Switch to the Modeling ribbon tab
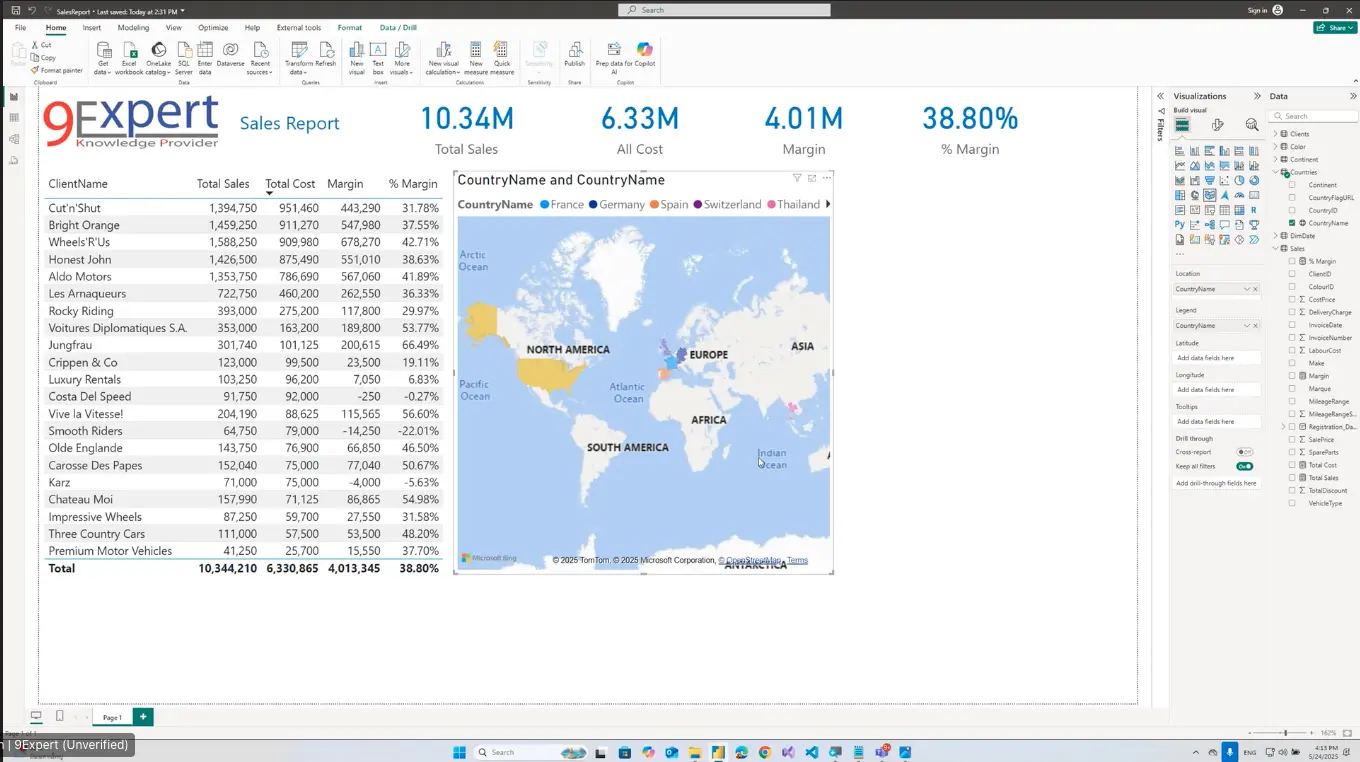This screenshot has height=762, width=1360. pos(133,28)
